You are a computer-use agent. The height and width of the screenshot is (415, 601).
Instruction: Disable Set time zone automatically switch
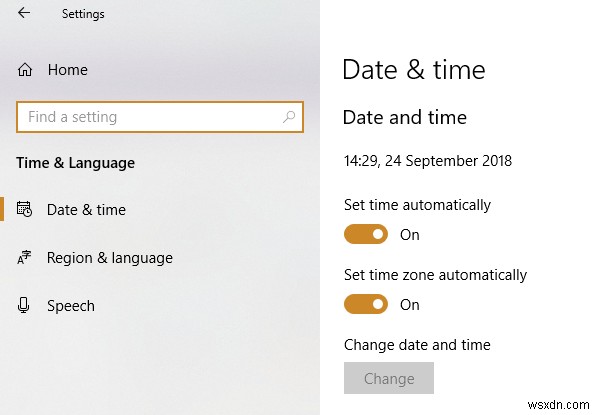coord(365,304)
